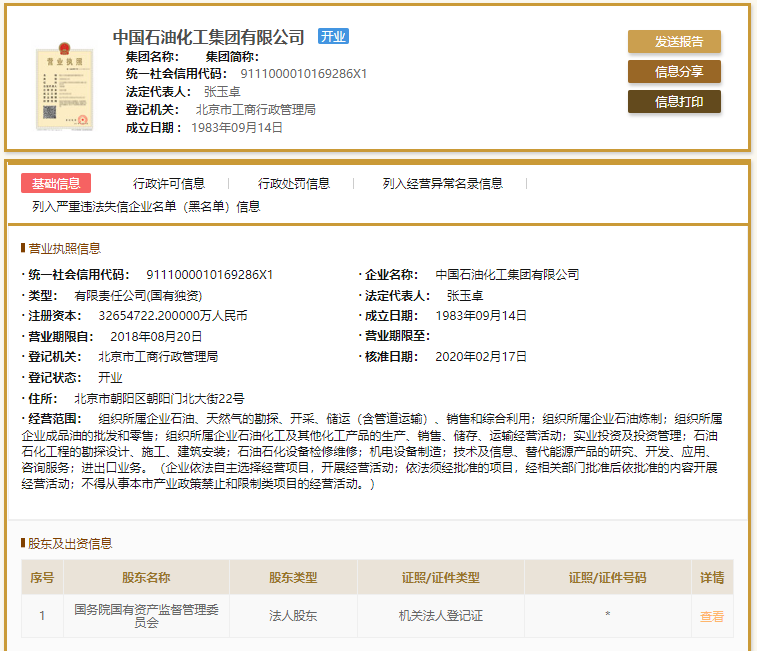Click the 营业执照信息 section heading

click(x=64, y=249)
